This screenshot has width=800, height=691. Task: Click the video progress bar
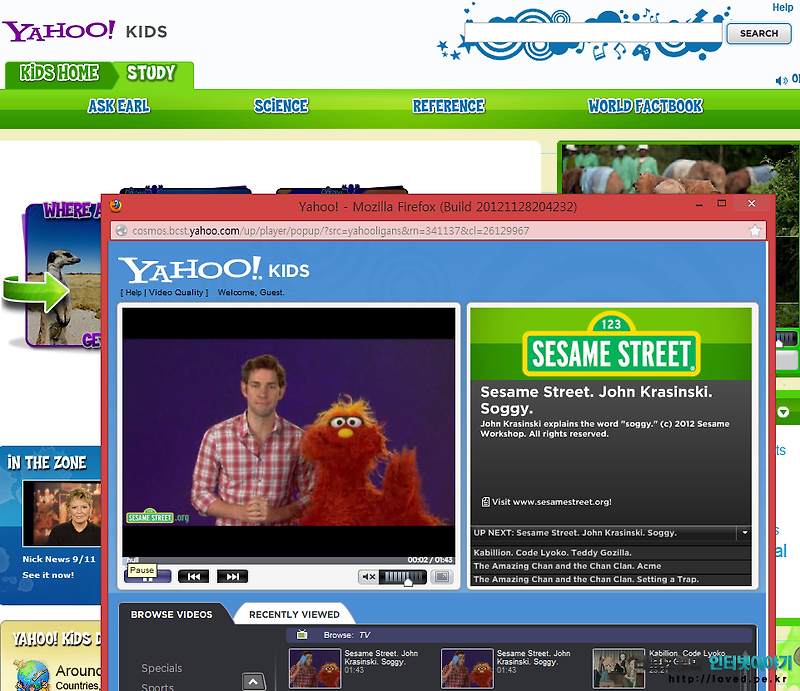coord(288,560)
